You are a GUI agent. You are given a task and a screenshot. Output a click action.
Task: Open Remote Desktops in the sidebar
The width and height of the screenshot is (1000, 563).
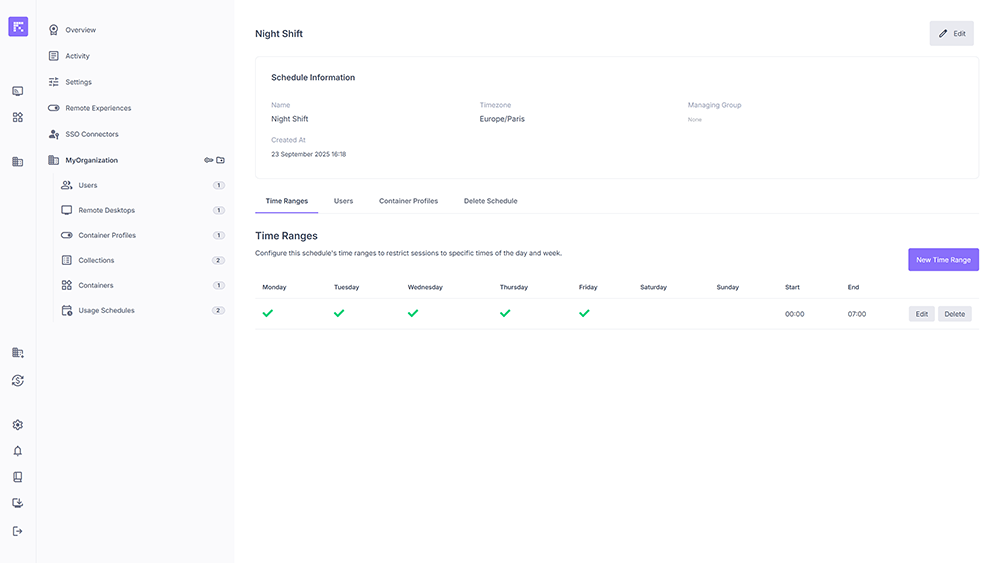[106, 210]
